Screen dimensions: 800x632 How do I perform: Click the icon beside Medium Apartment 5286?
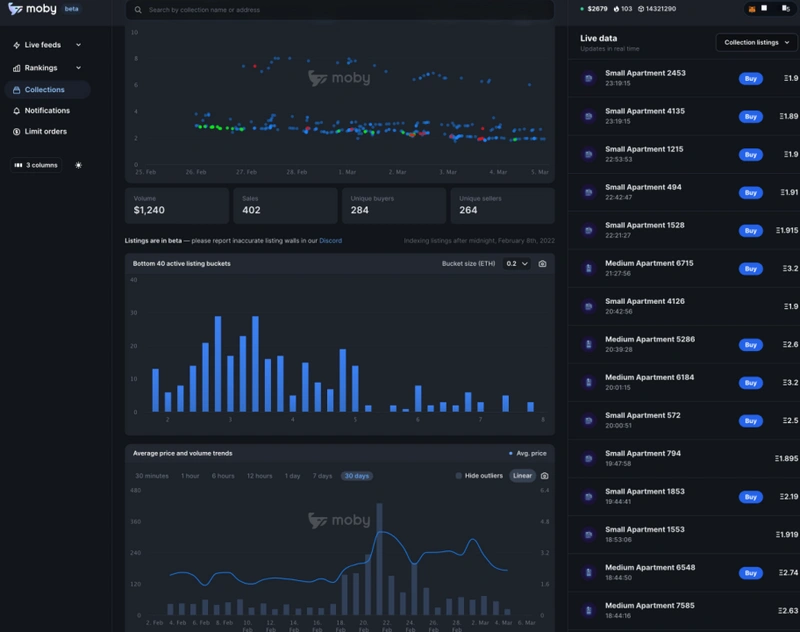pos(588,344)
